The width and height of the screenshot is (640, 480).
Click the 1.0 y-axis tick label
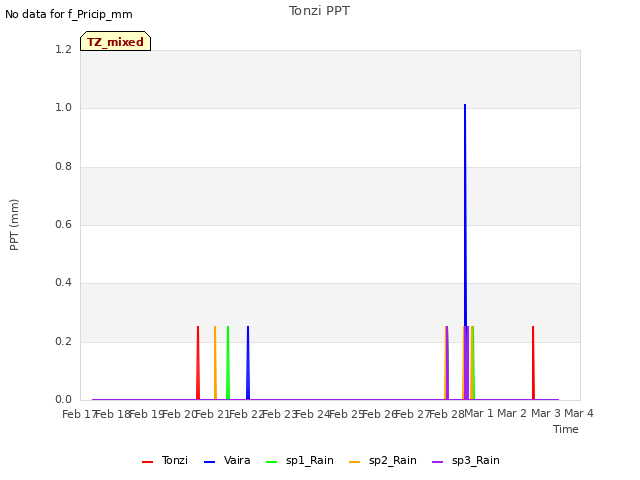(x=63, y=108)
